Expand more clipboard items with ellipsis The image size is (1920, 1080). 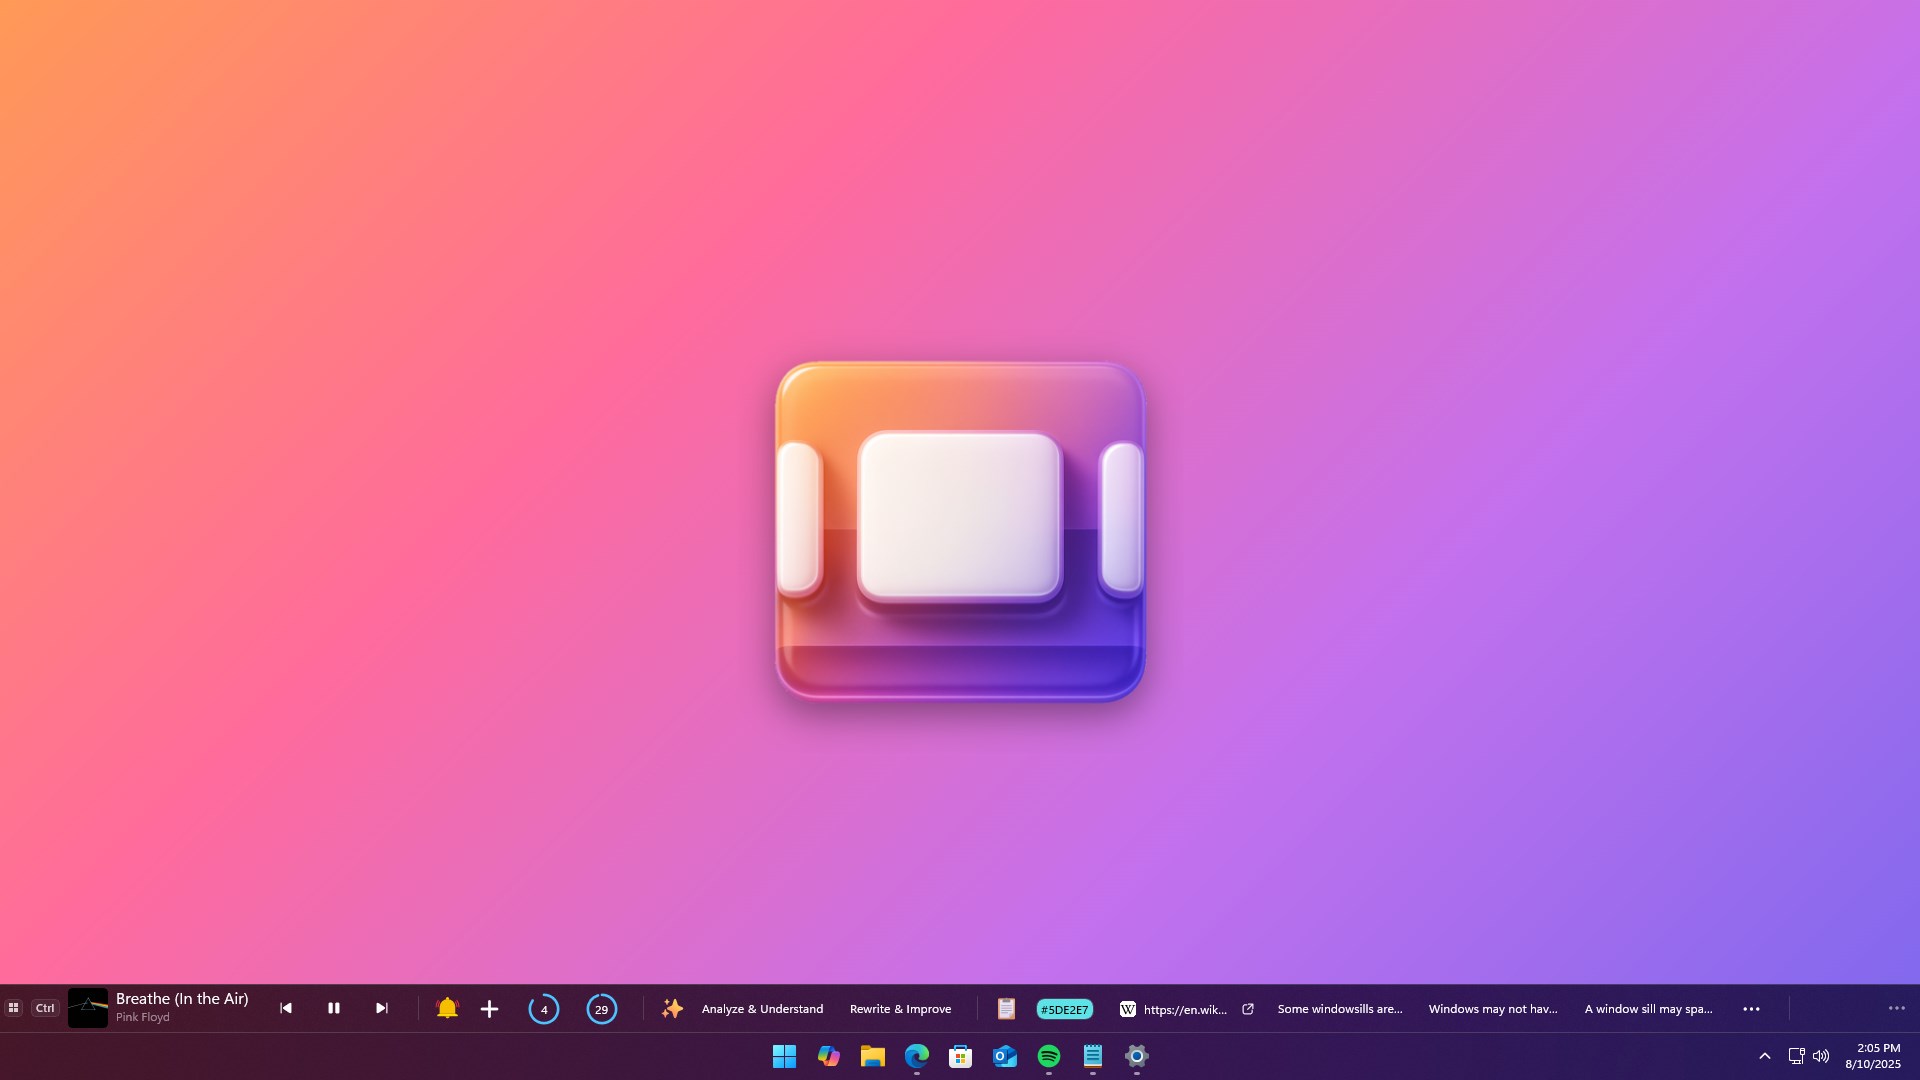click(x=1751, y=1009)
